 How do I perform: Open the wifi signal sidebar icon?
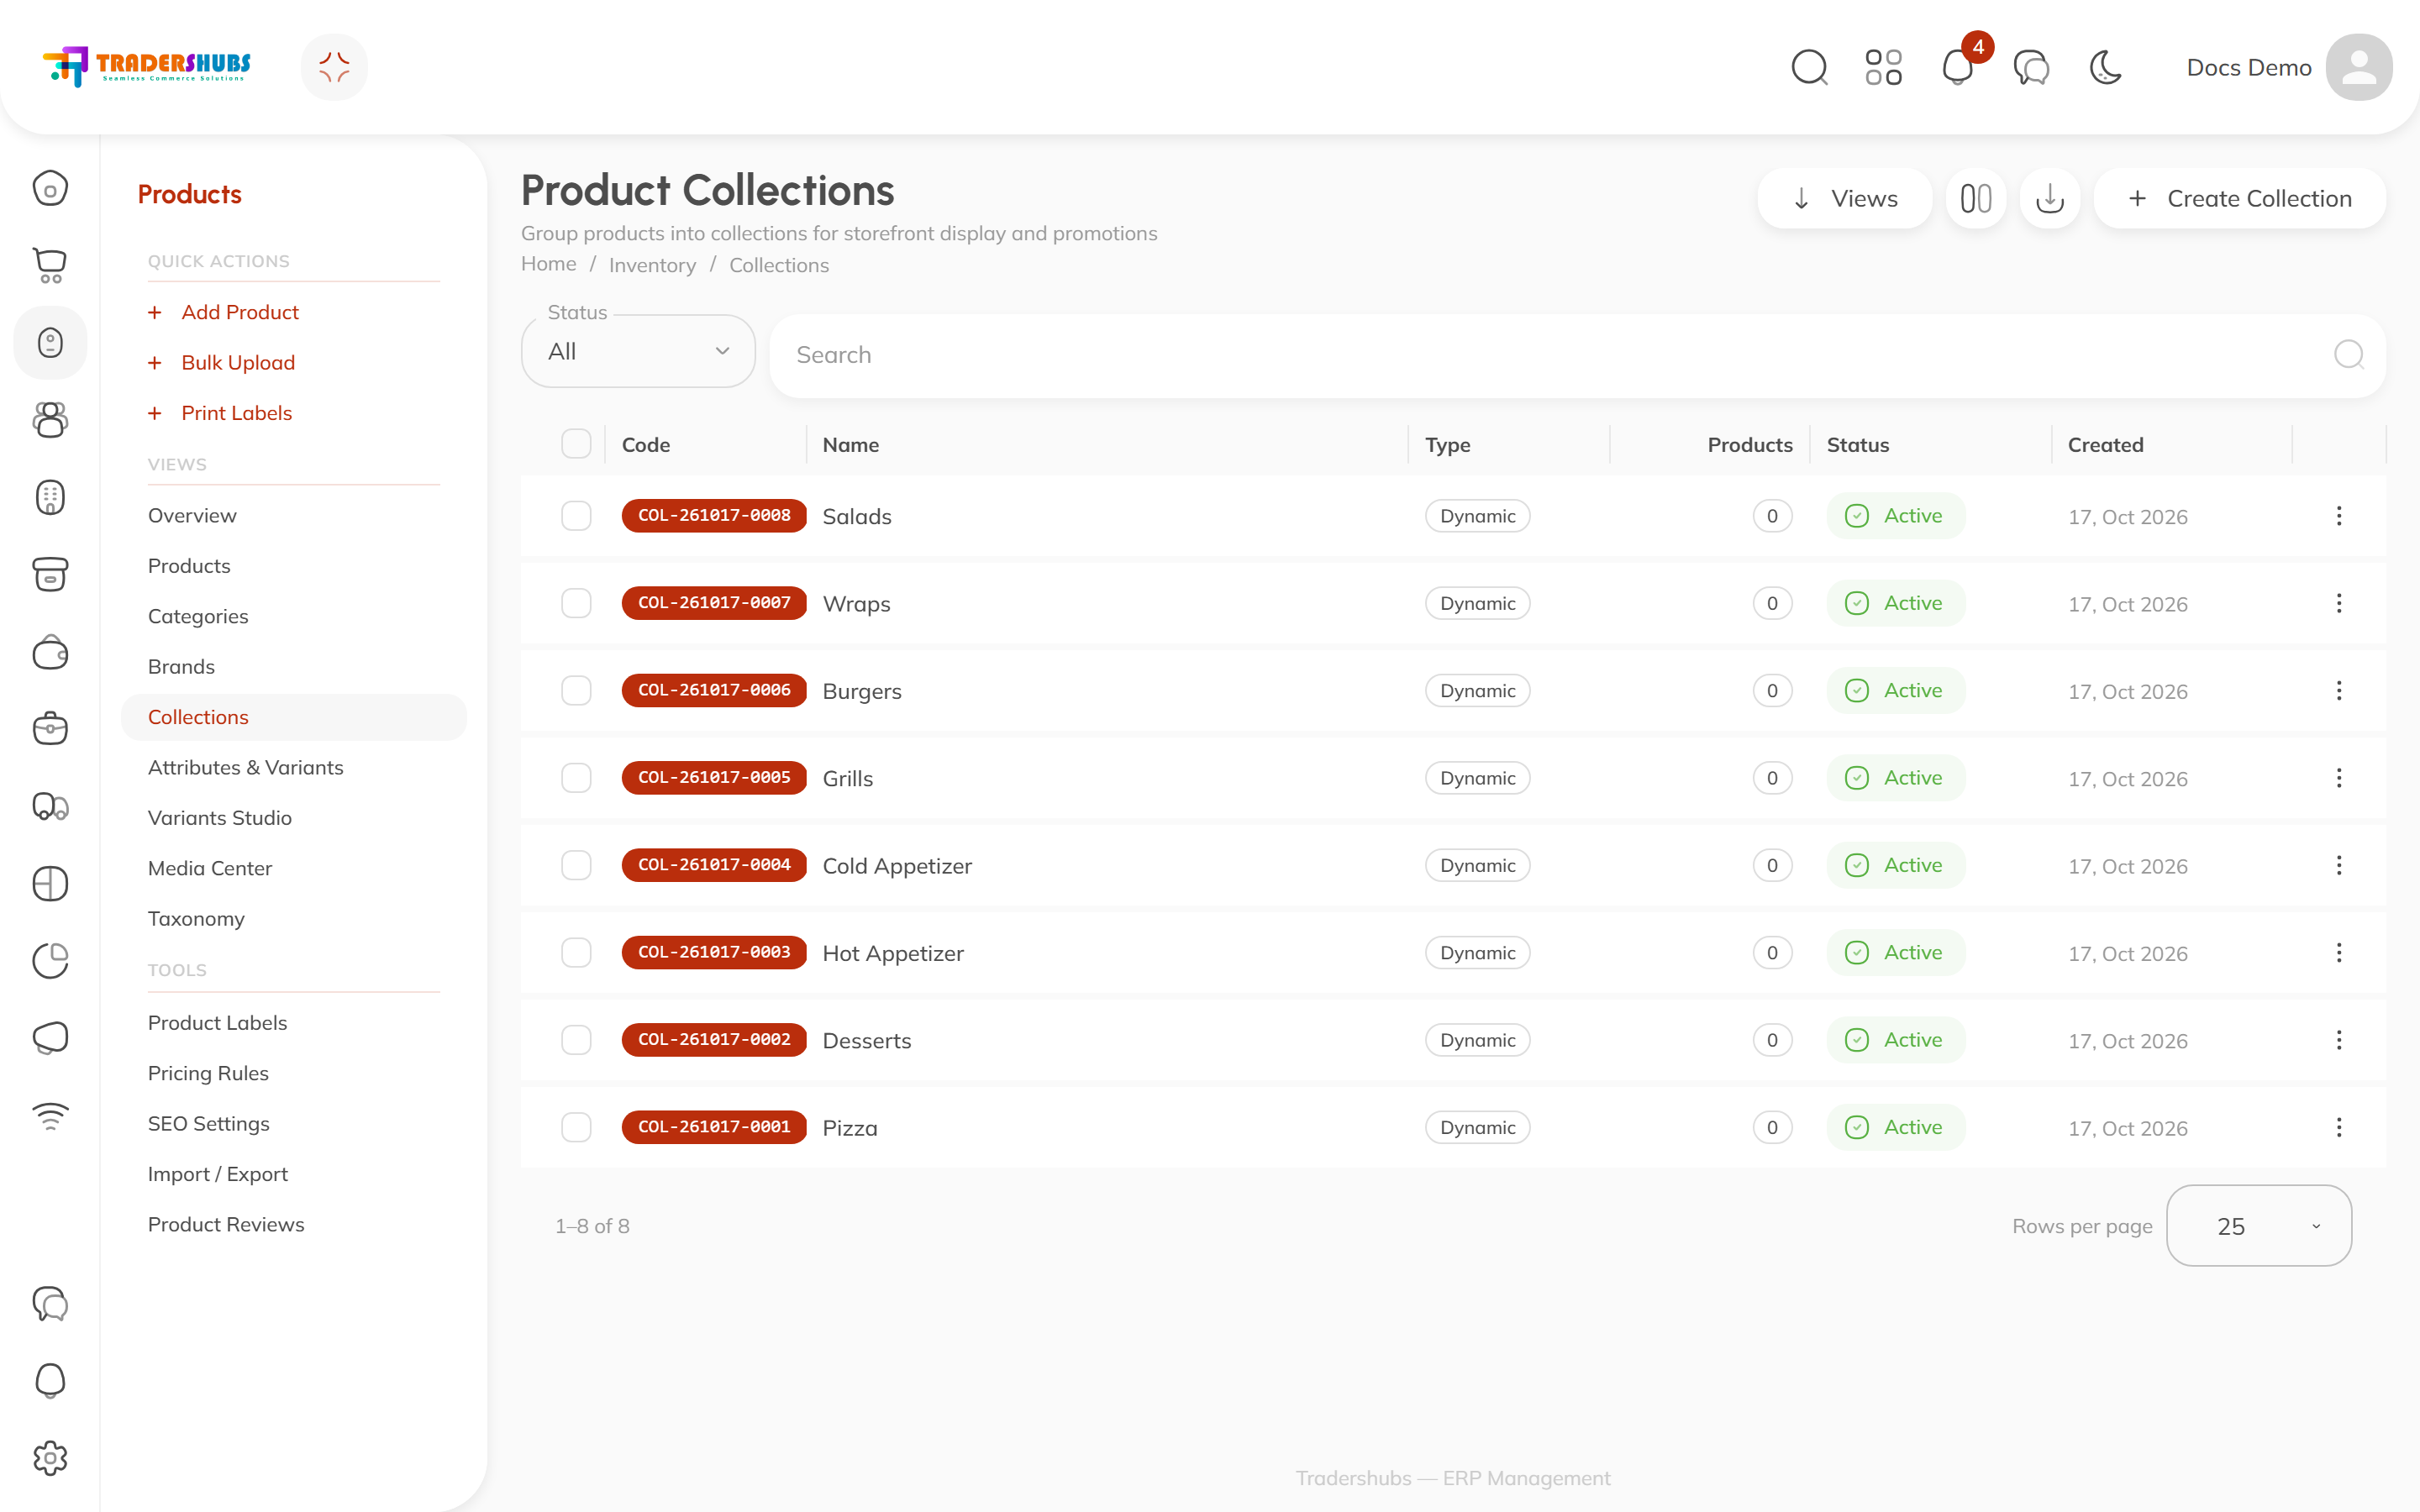coord(50,1115)
